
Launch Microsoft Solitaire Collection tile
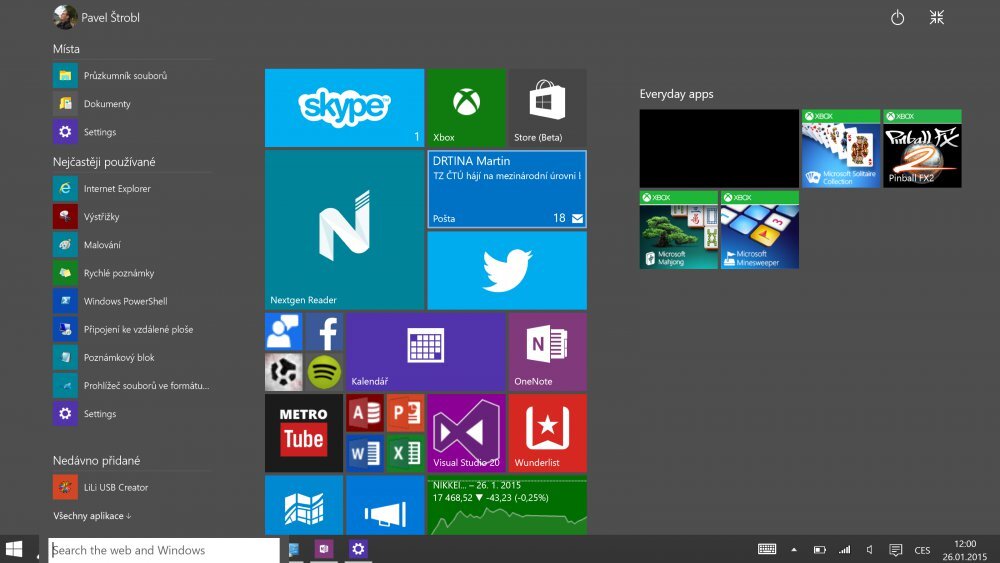pyautogui.click(x=841, y=149)
